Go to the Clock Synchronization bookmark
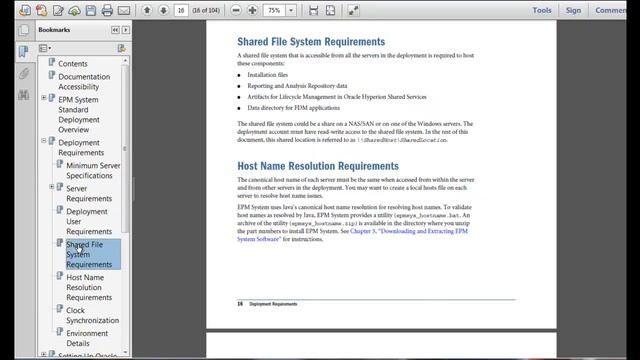Viewport: 640px width, 360px height. (93, 315)
